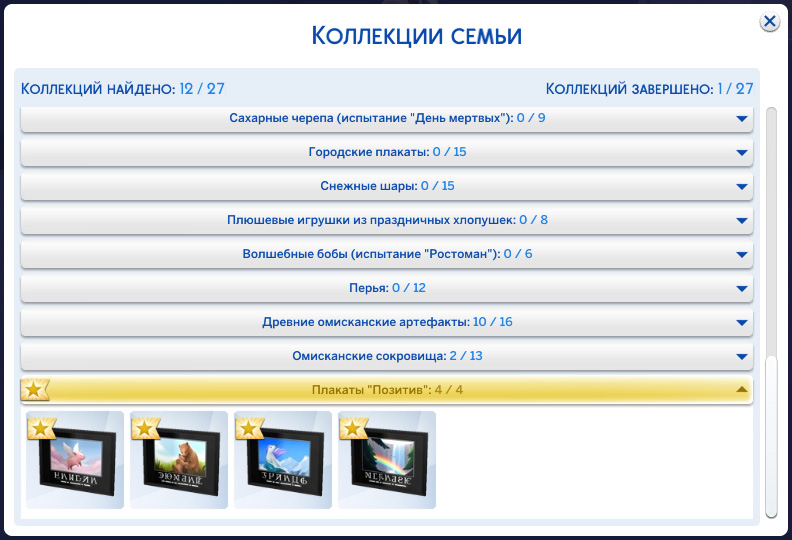The image size is (792, 540).
Task: Click the Коллекции семьи title
Action: [417, 36]
